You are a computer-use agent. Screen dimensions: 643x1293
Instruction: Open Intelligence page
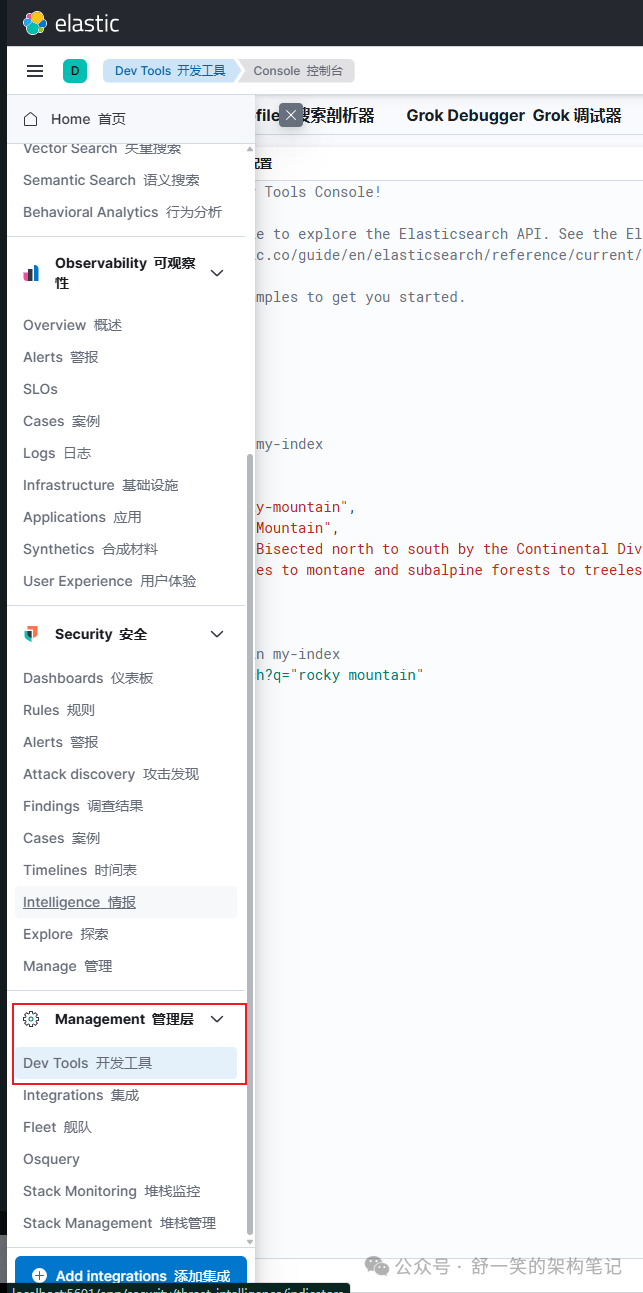[x=126, y=902]
